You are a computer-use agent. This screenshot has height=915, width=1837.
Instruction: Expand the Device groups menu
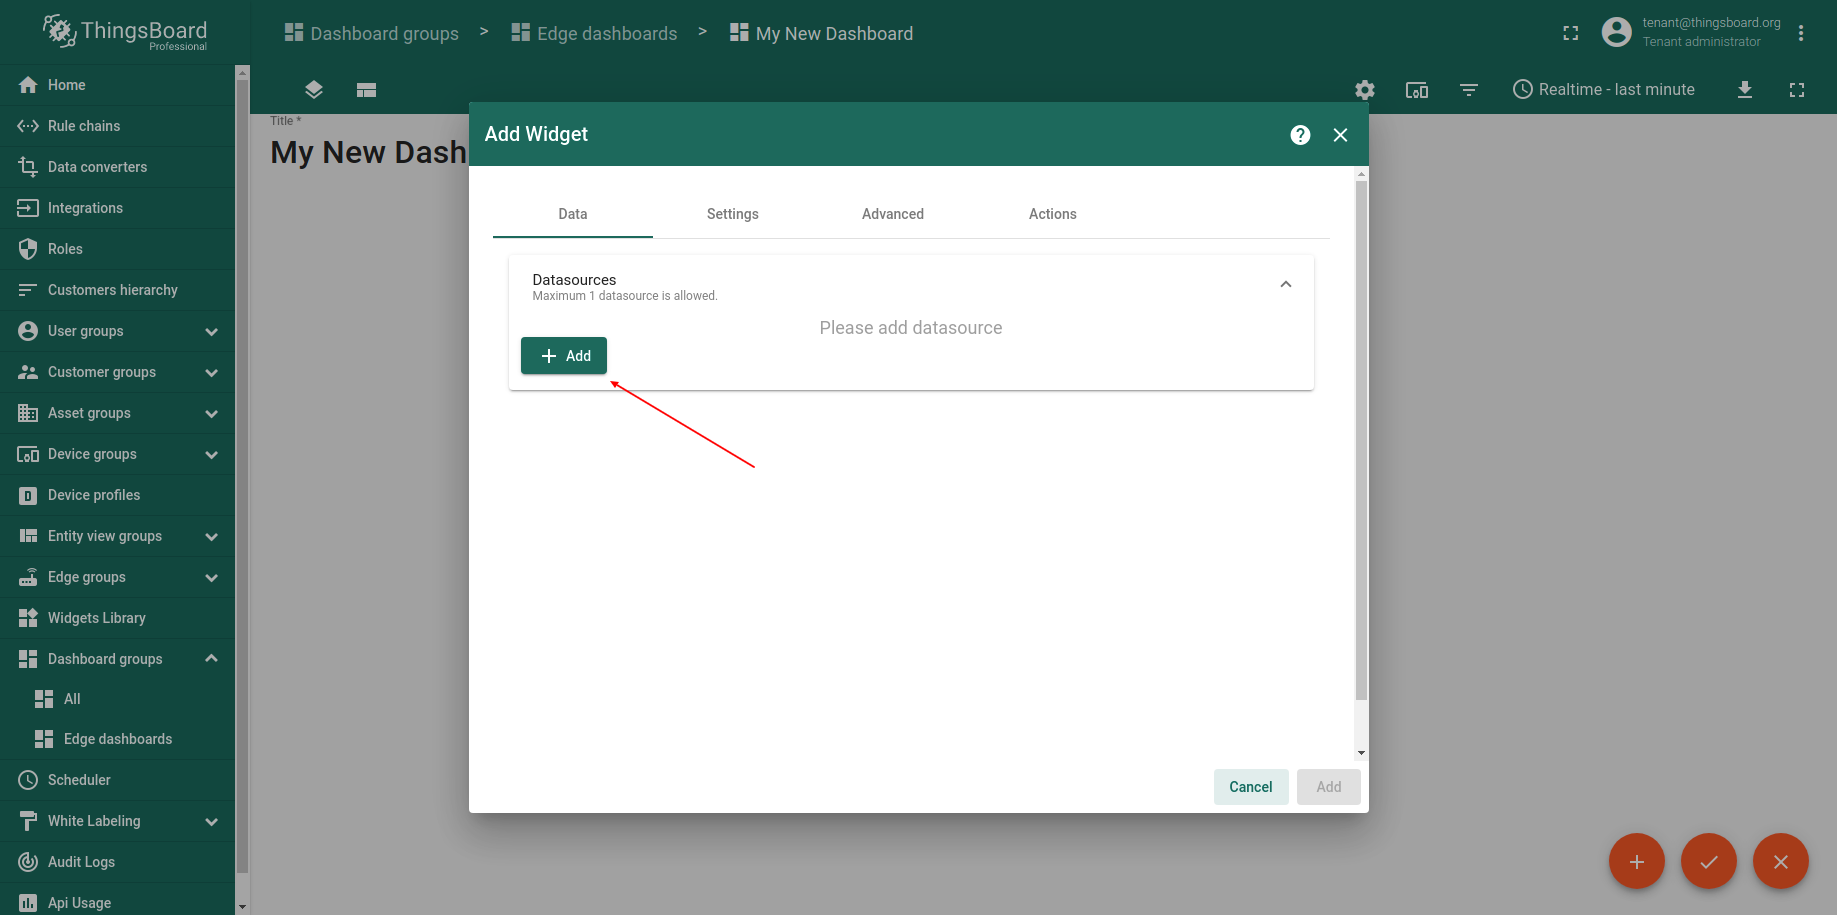pyautogui.click(x=211, y=454)
